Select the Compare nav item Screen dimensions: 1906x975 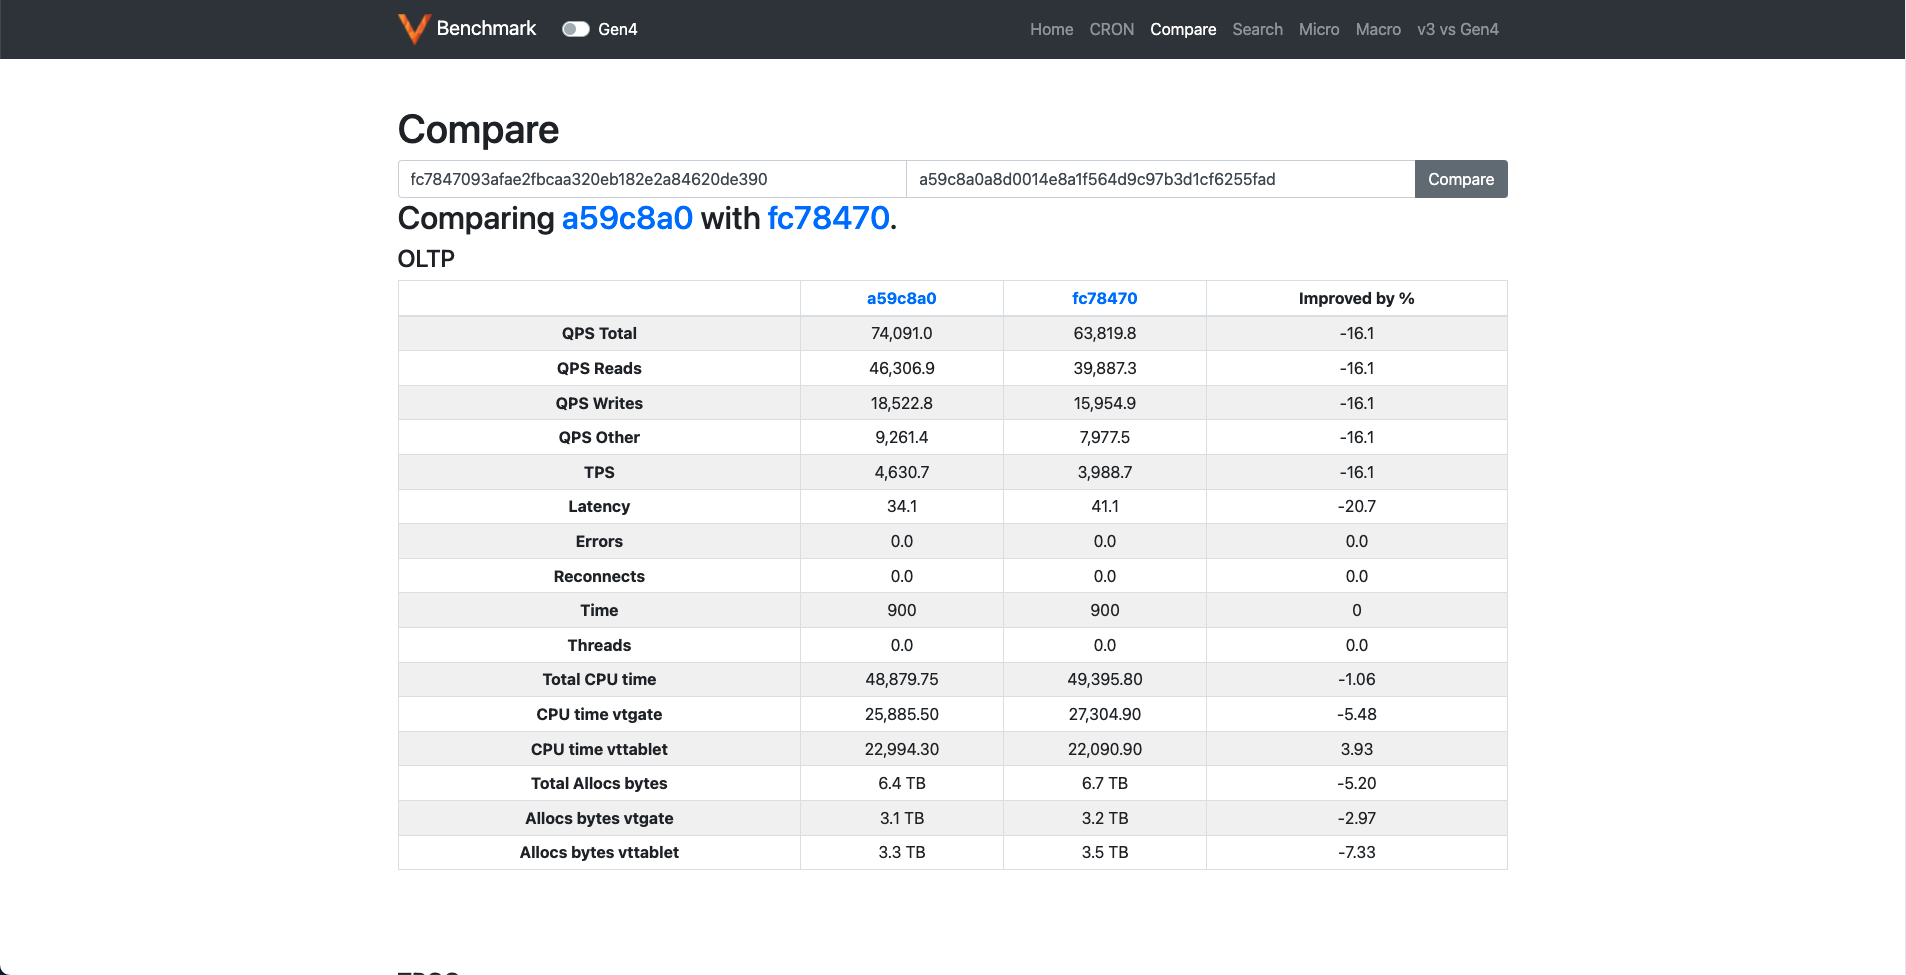(1184, 29)
